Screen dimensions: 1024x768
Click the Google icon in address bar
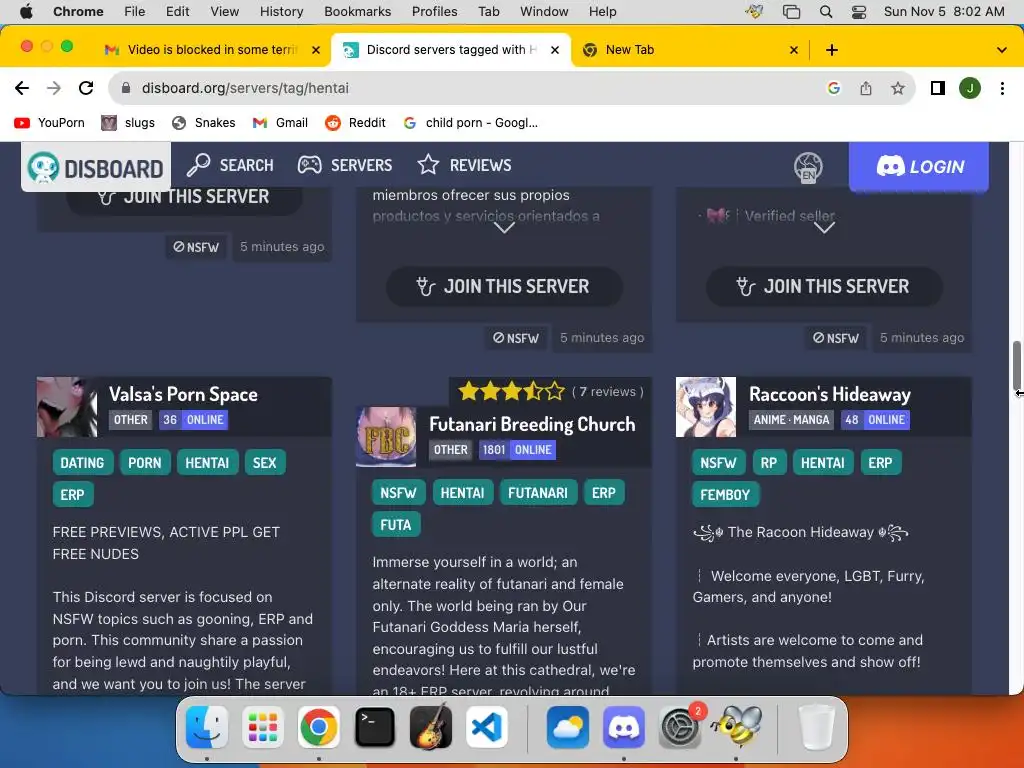(834, 88)
